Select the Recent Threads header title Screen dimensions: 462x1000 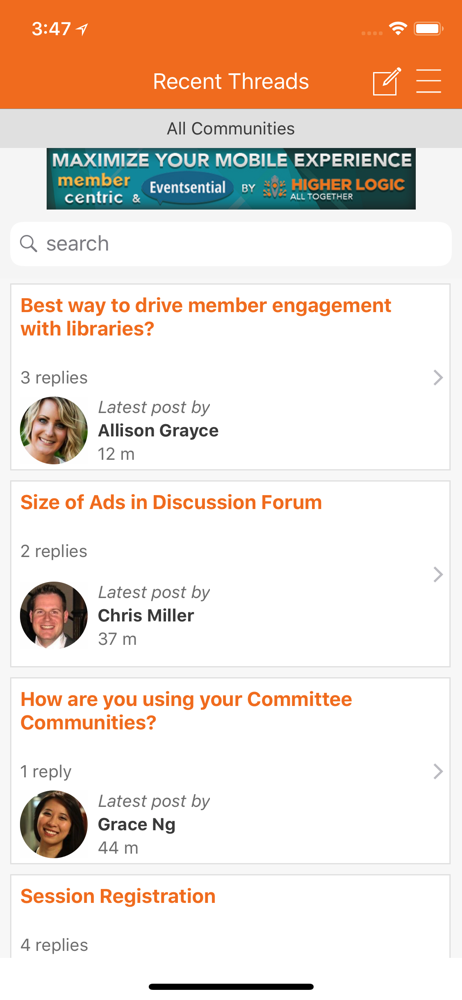tap(231, 82)
